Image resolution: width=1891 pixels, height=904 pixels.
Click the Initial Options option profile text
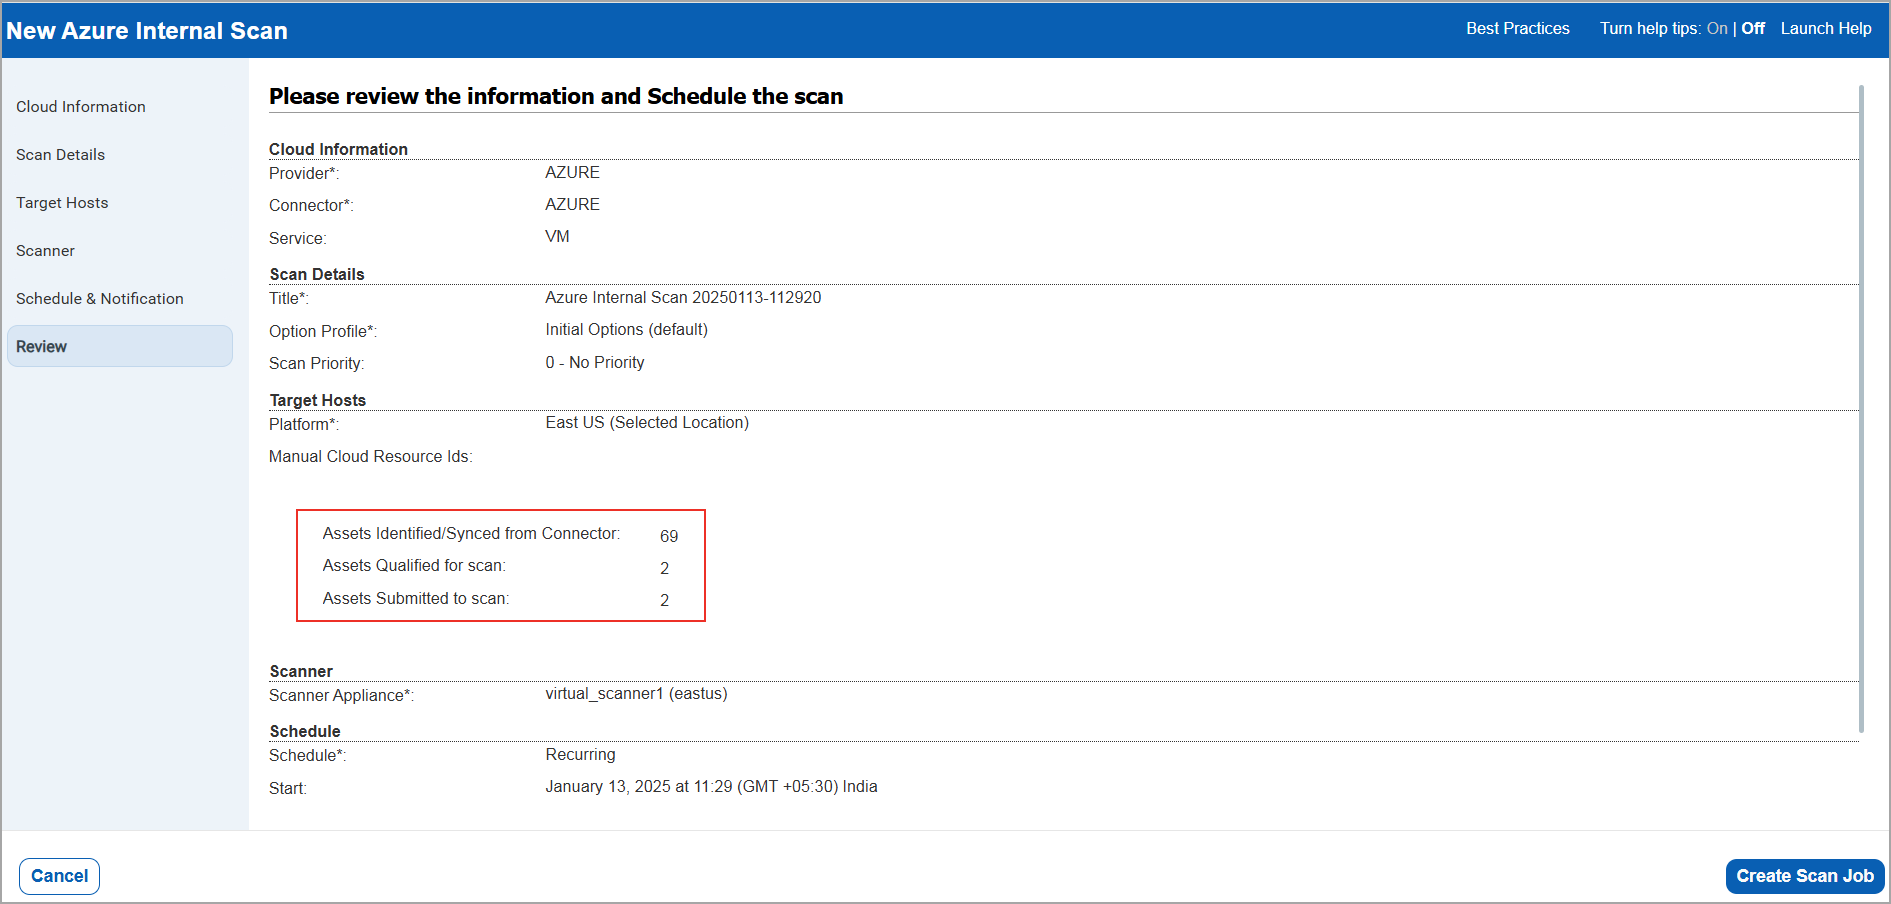click(626, 329)
